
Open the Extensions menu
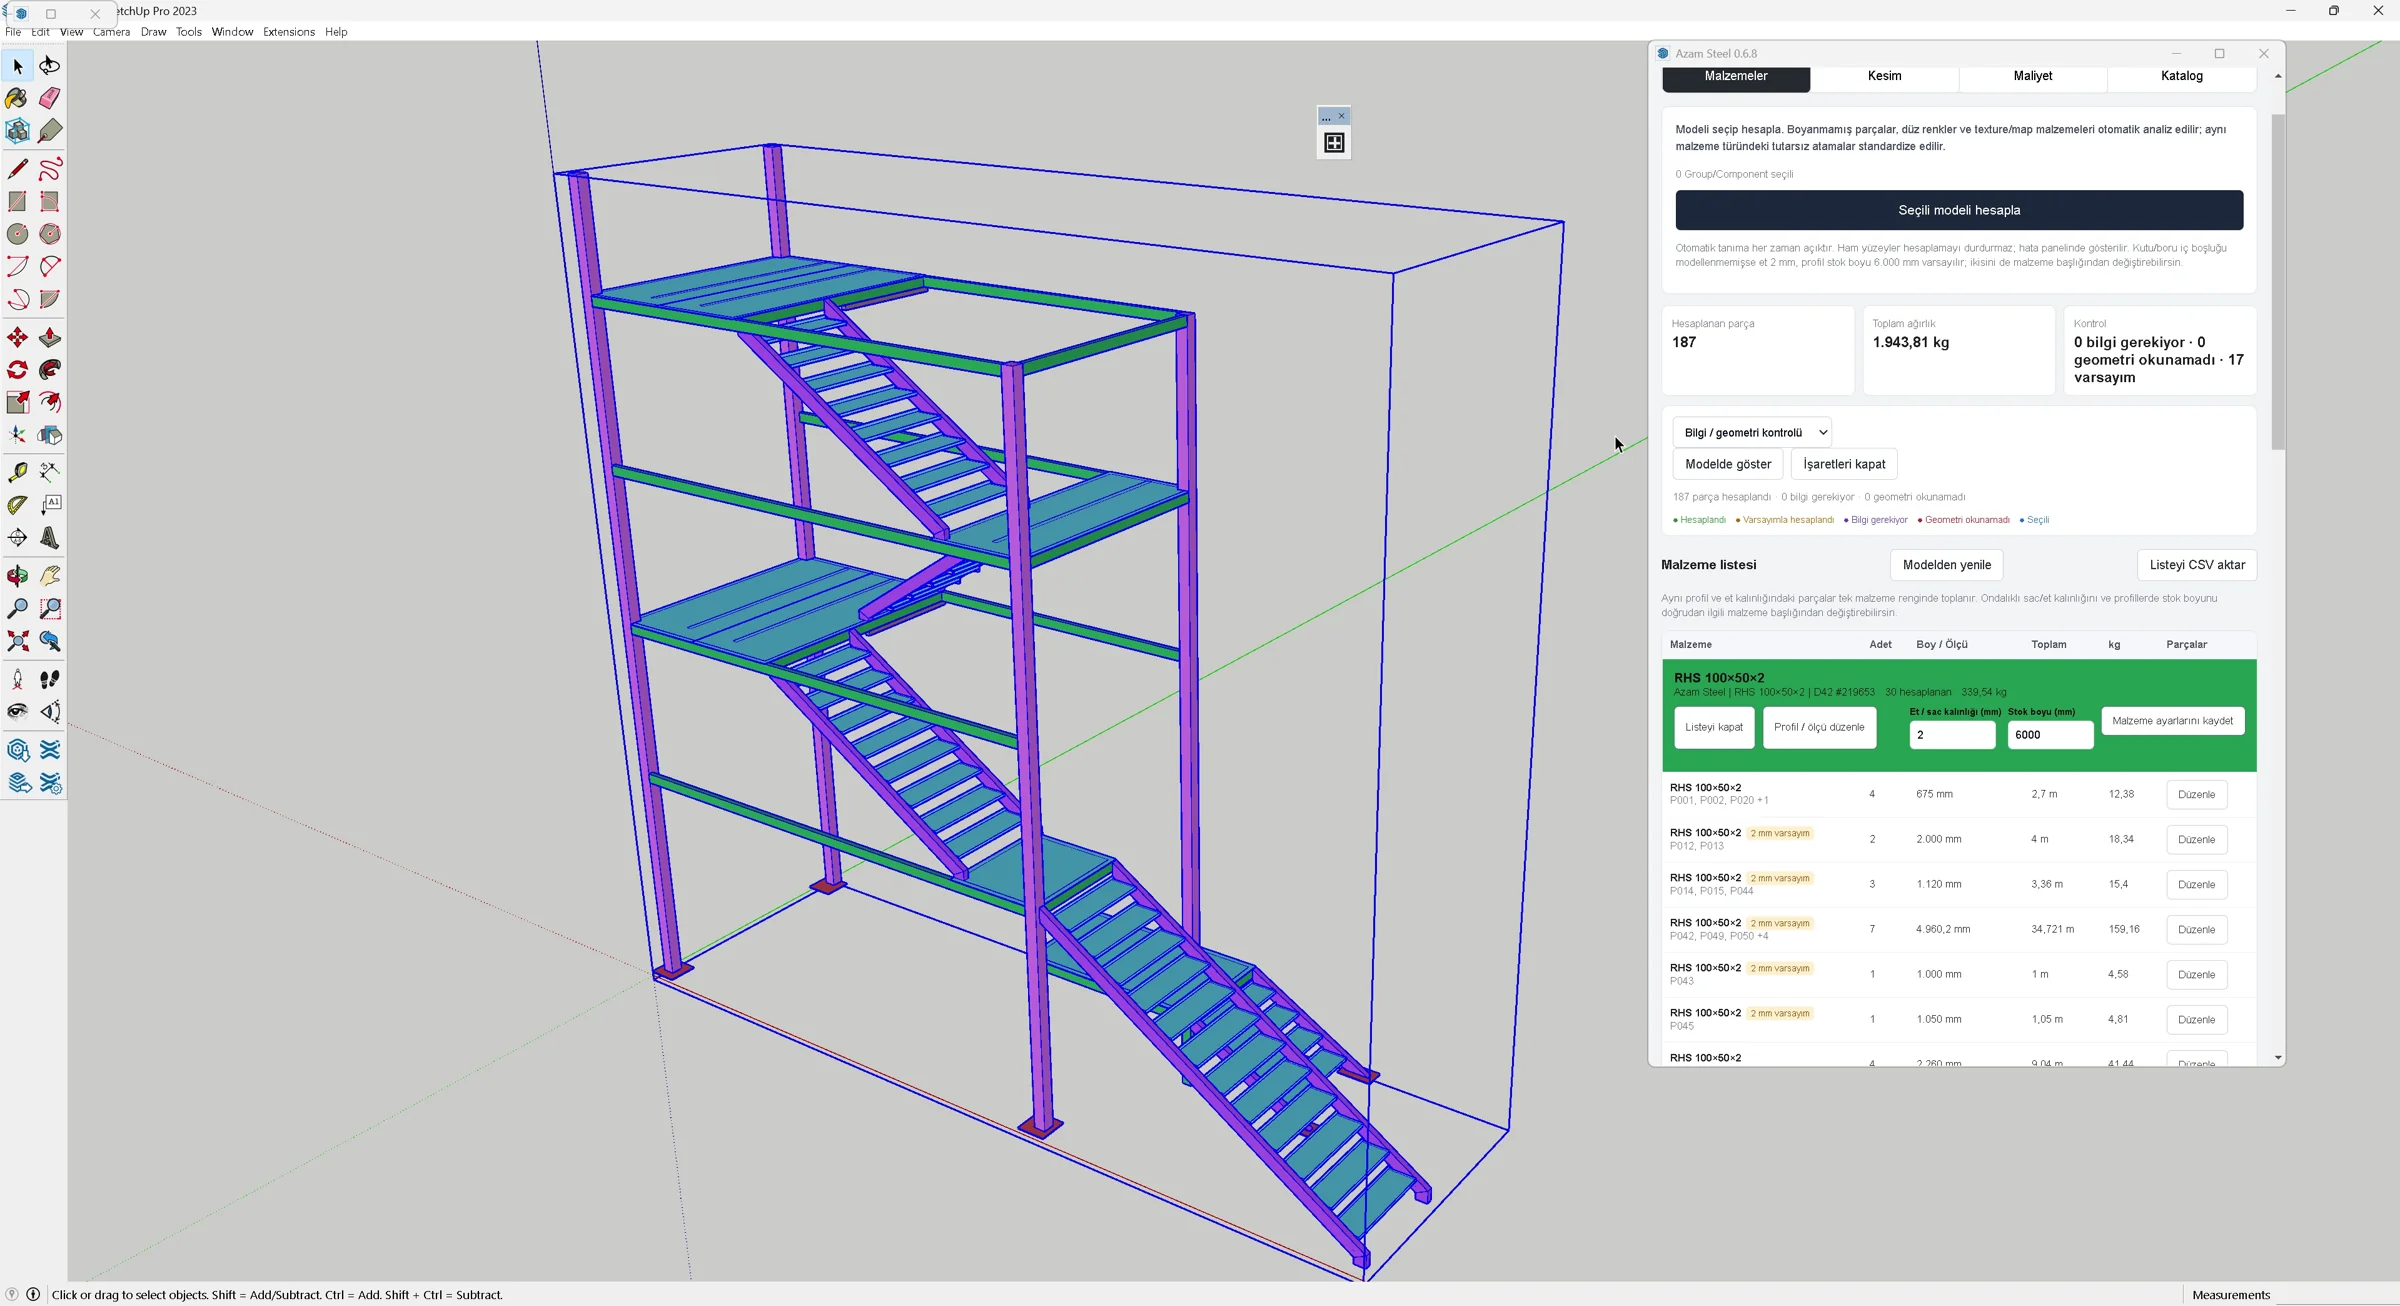pyautogui.click(x=289, y=32)
